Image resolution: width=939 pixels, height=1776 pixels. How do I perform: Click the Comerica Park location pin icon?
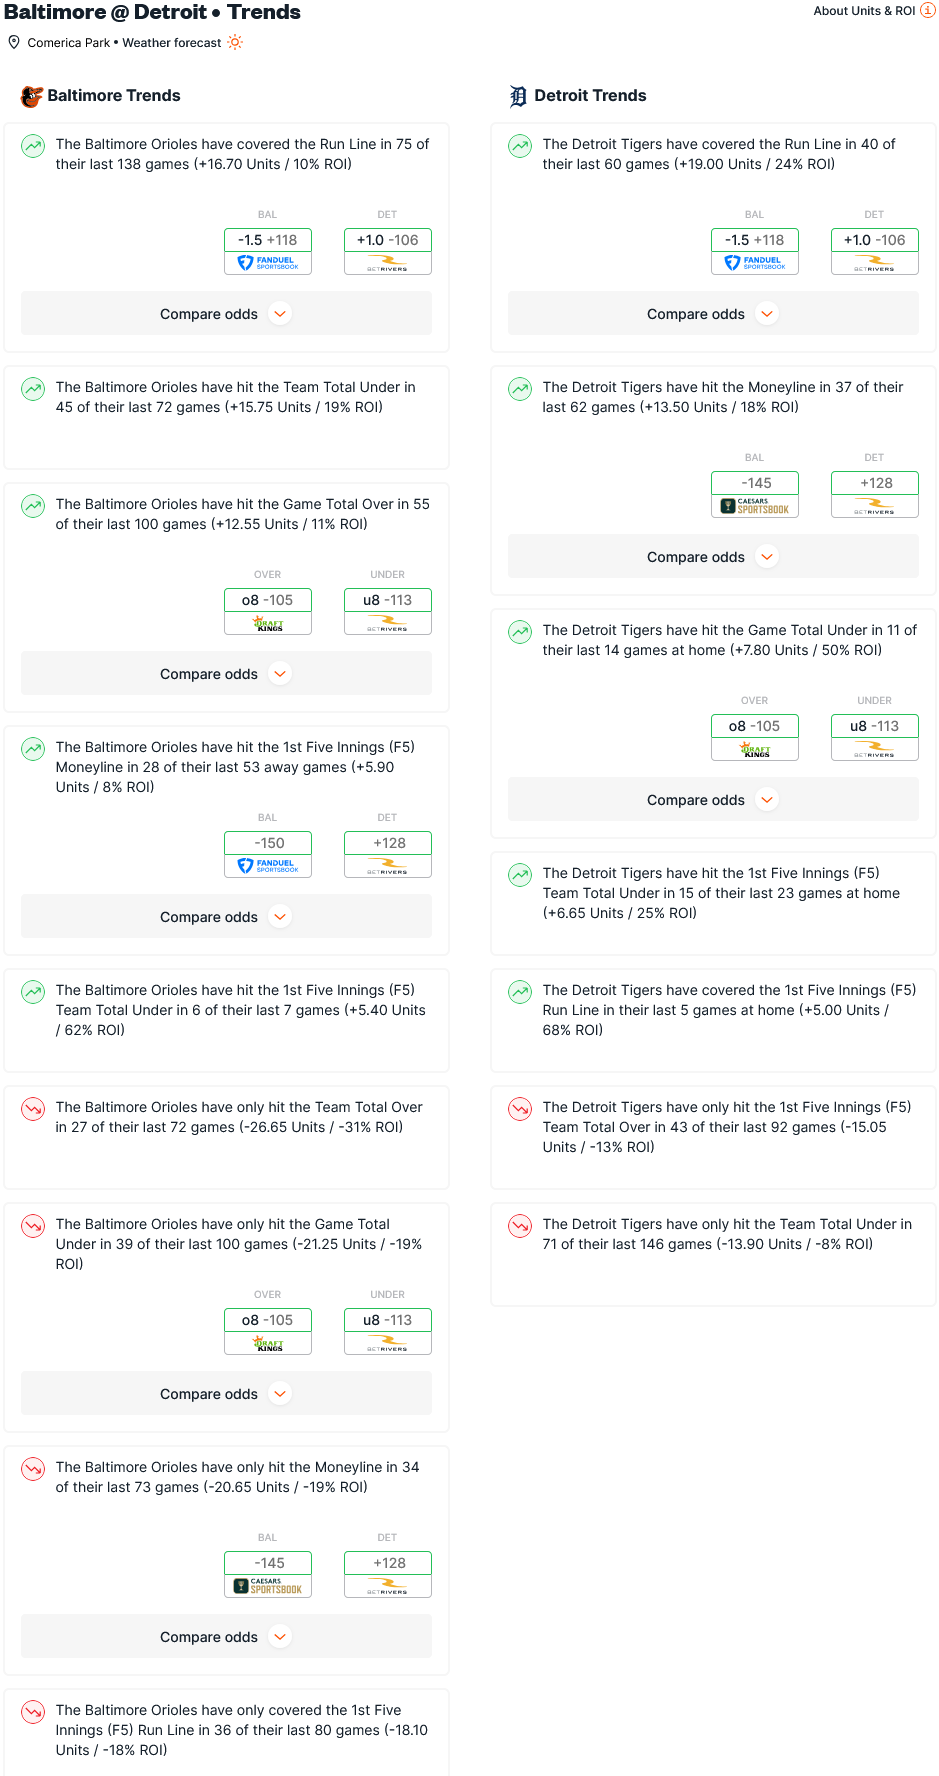(14, 42)
